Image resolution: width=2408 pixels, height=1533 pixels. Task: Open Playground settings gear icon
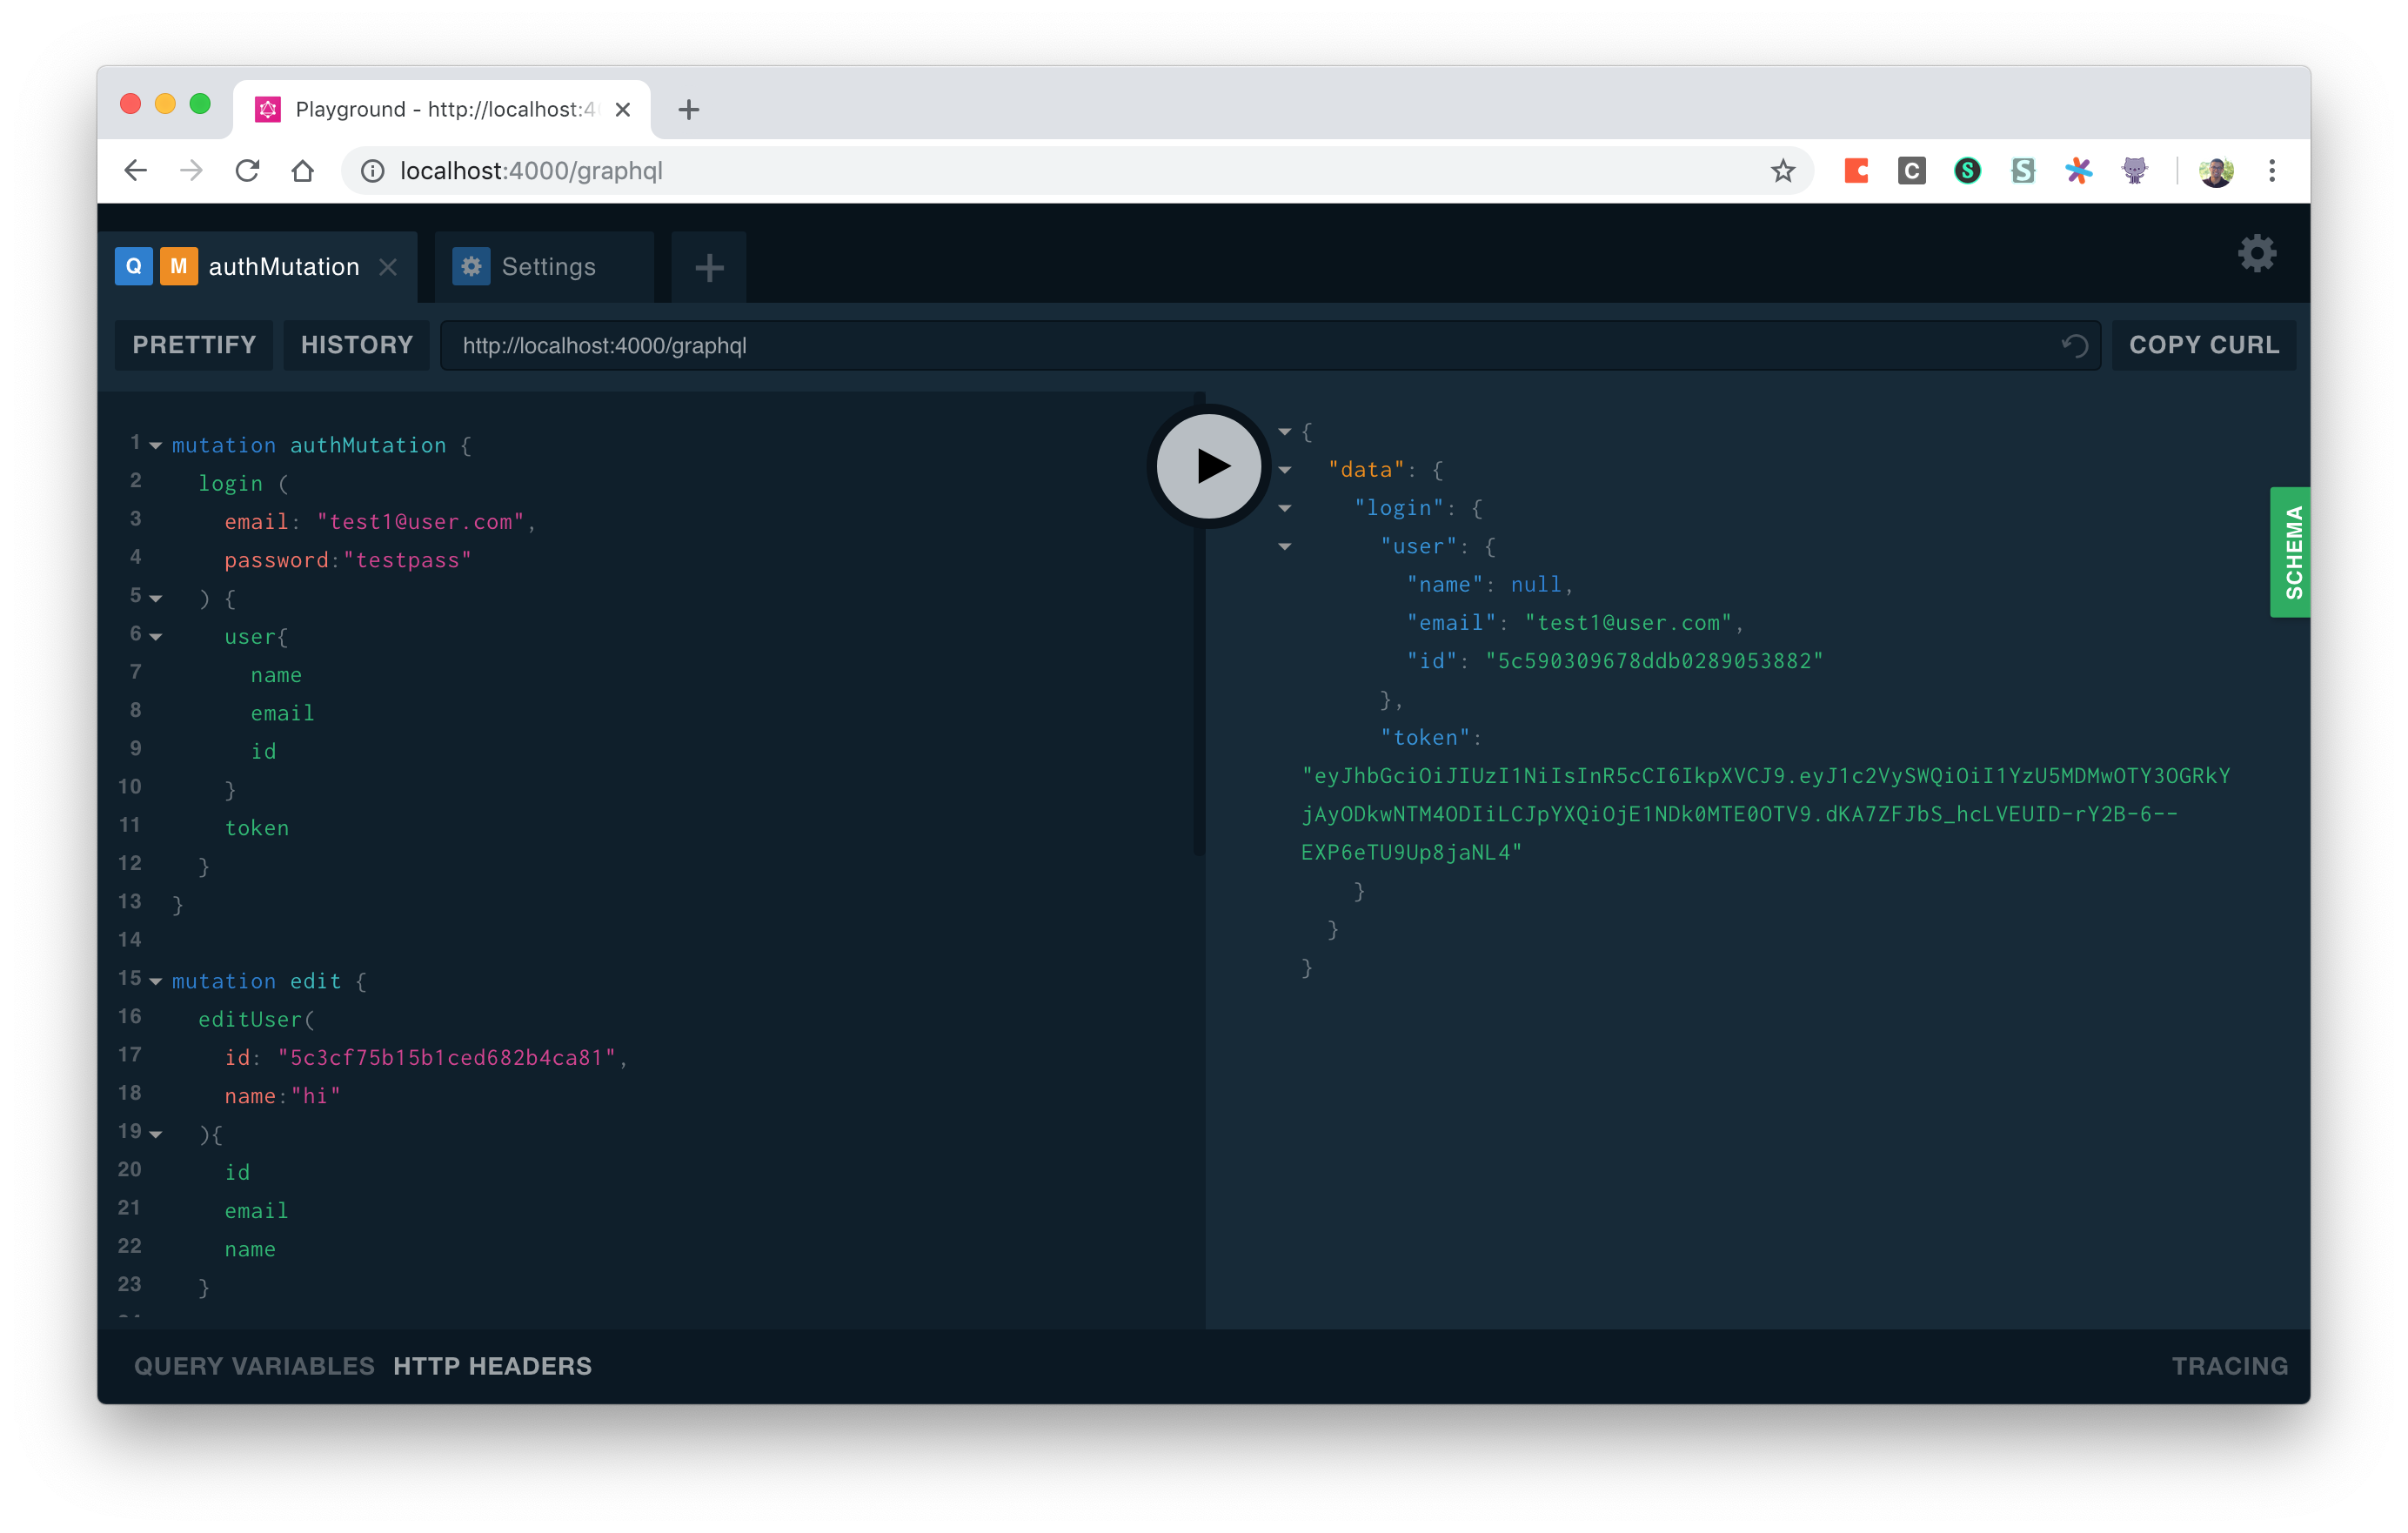coord(2257,253)
